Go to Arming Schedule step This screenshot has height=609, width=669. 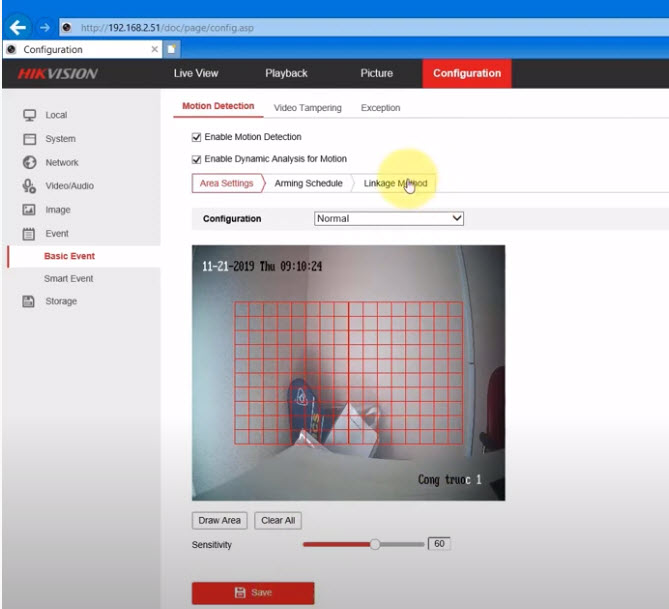308,183
